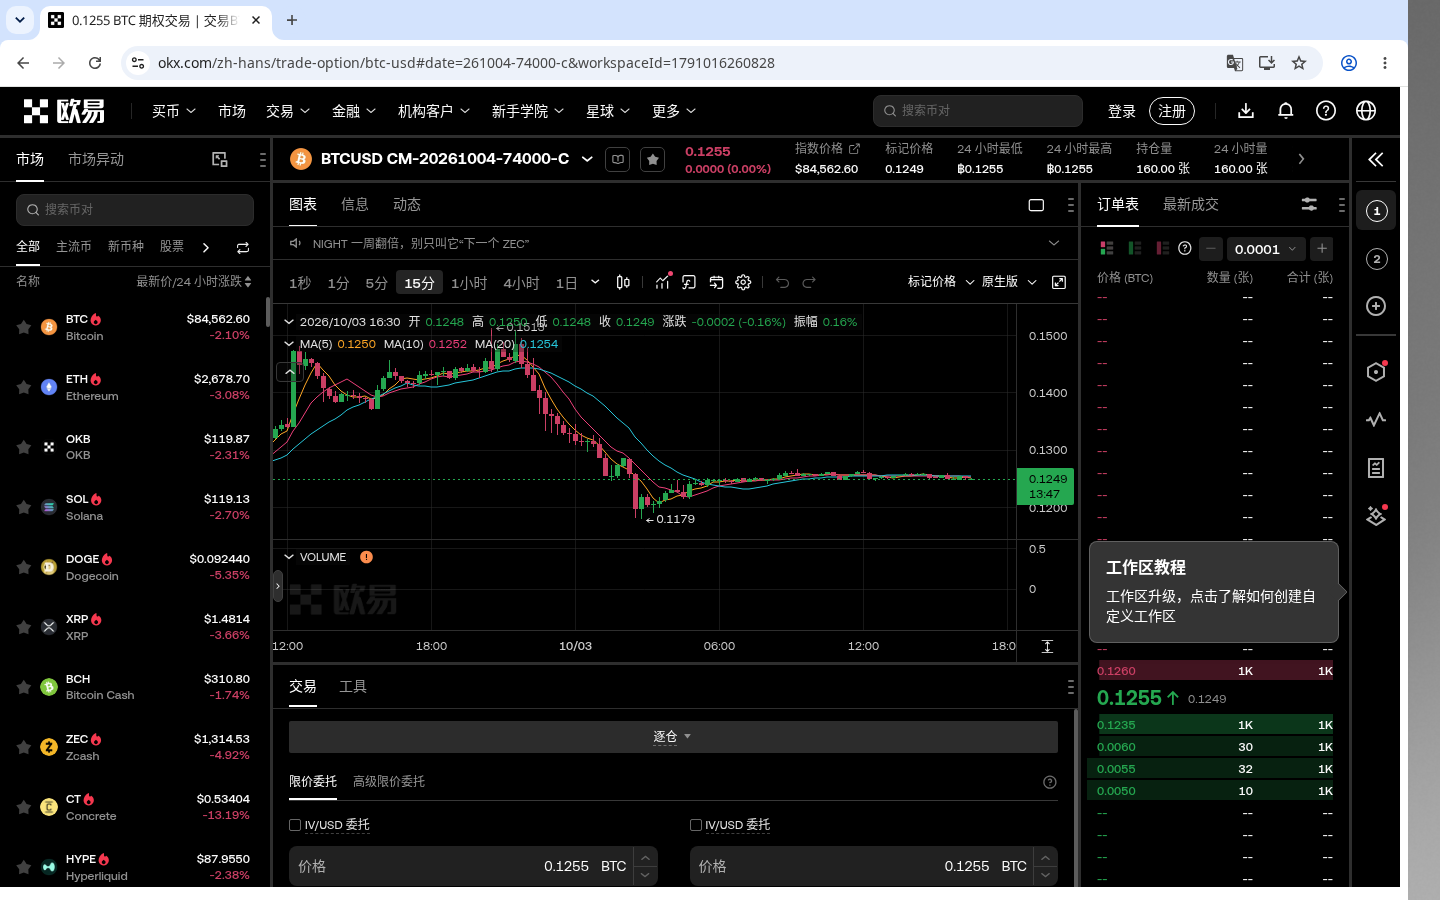
Task: Increase price with left stepper up arrow
Action: tap(646, 857)
